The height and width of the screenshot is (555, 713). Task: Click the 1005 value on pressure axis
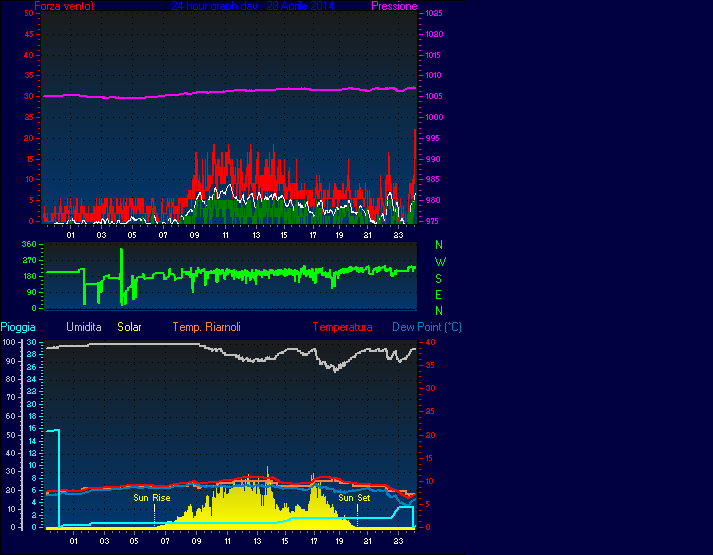coord(434,96)
